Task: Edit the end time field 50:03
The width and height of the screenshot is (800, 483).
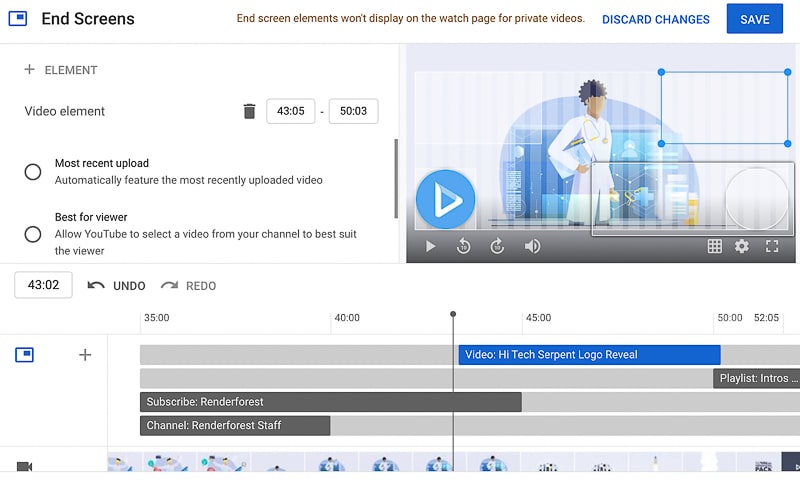Action: coord(354,111)
